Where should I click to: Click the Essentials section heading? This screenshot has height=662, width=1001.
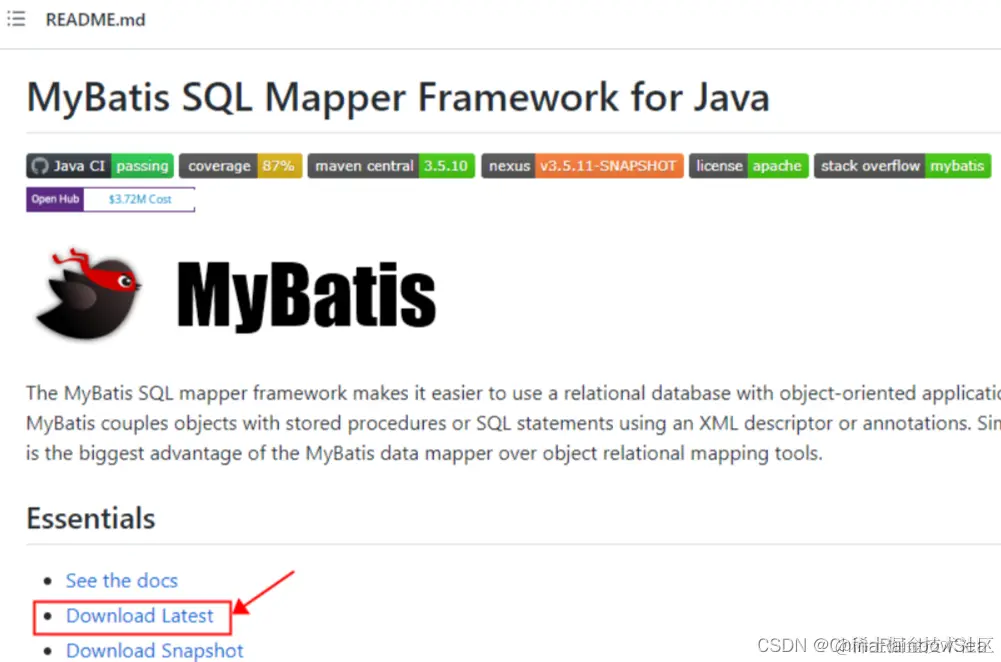tap(91, 518)
